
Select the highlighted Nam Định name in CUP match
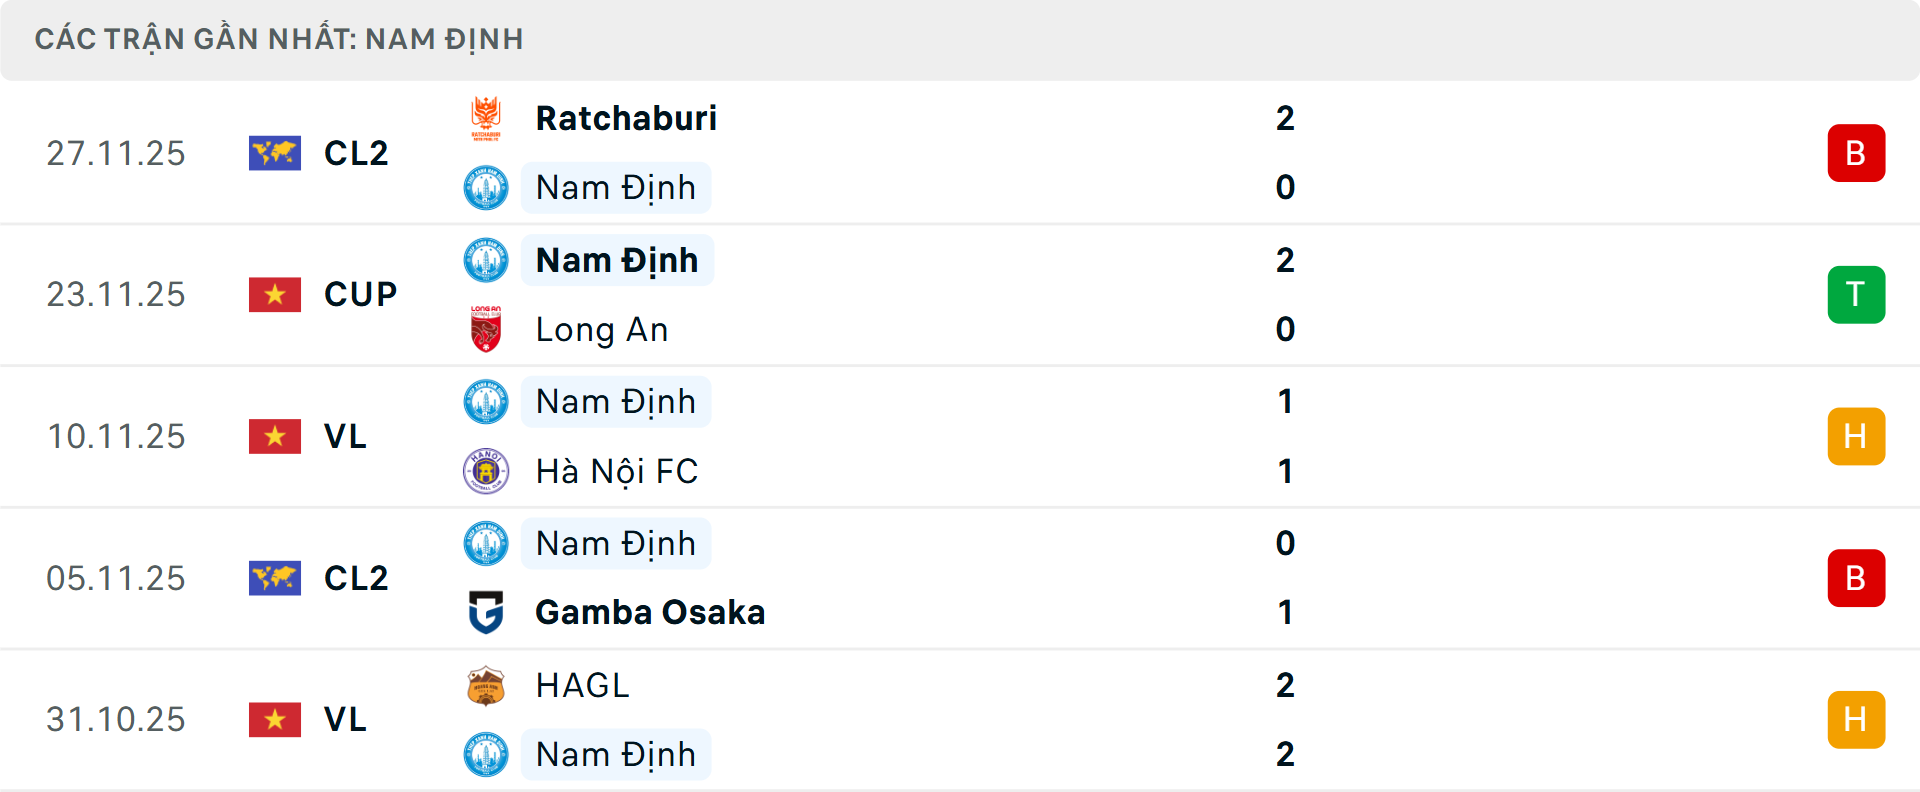click(x=617, y=260)
